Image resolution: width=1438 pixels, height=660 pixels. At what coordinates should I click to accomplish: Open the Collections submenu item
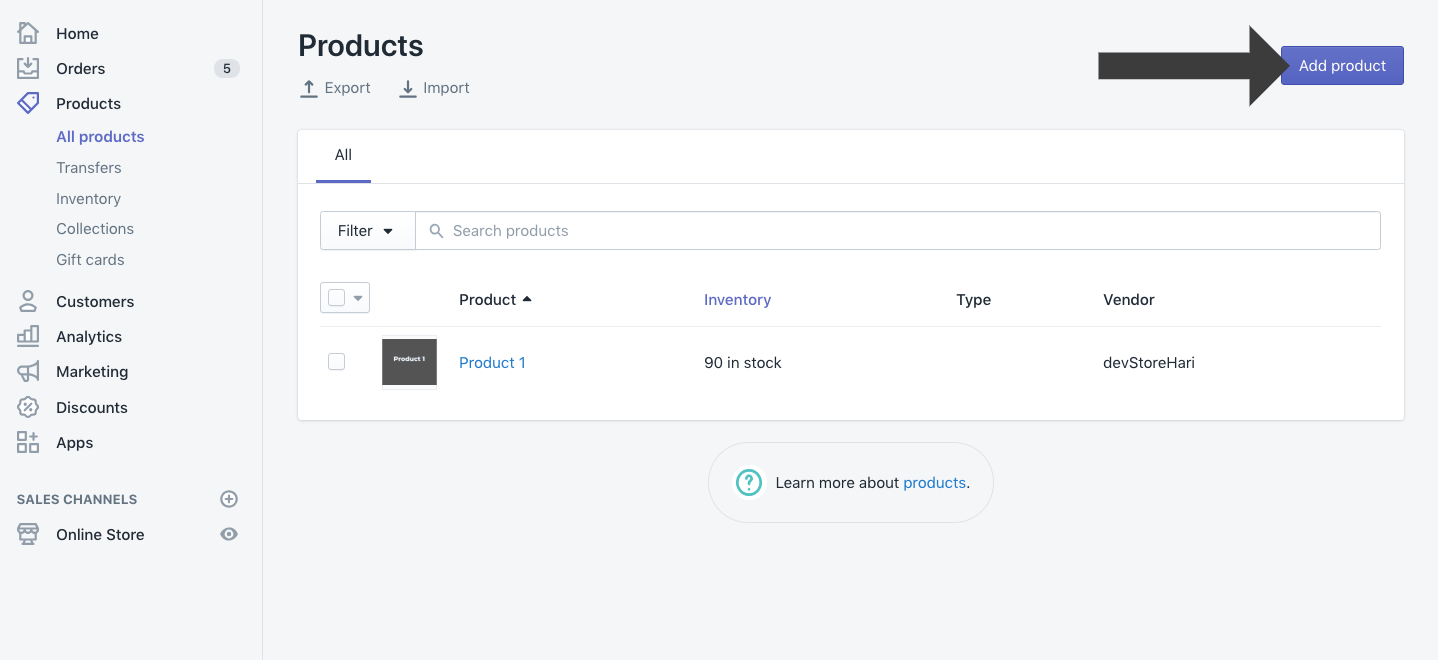point(95,228)
